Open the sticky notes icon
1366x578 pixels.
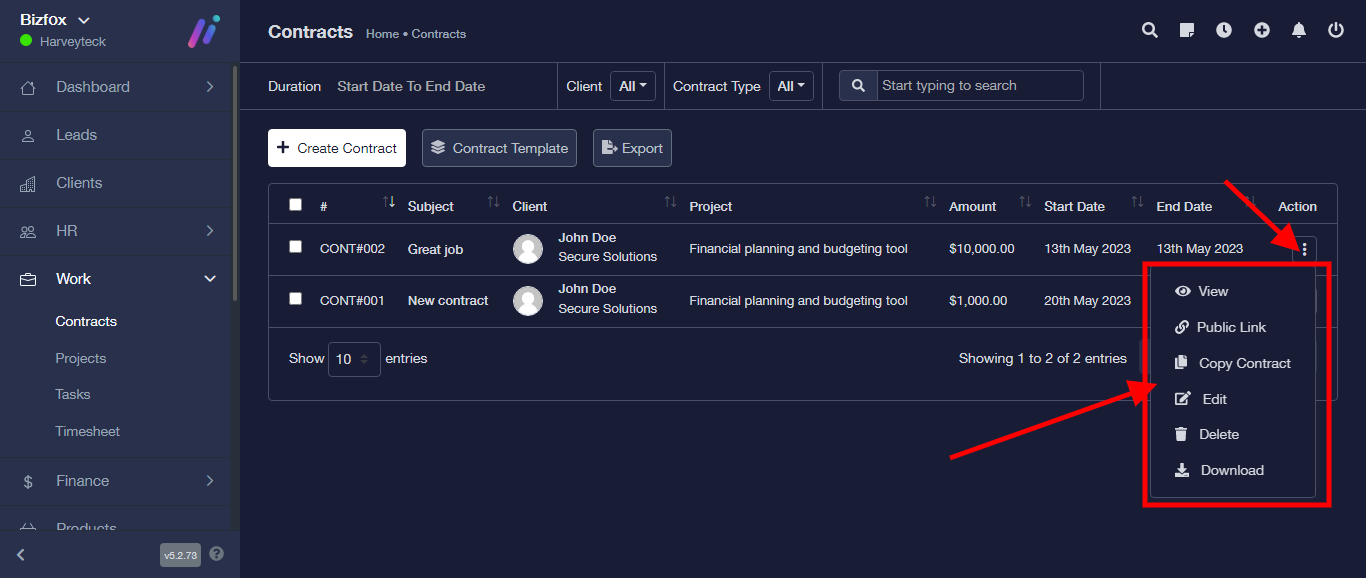click(1187, 31)
